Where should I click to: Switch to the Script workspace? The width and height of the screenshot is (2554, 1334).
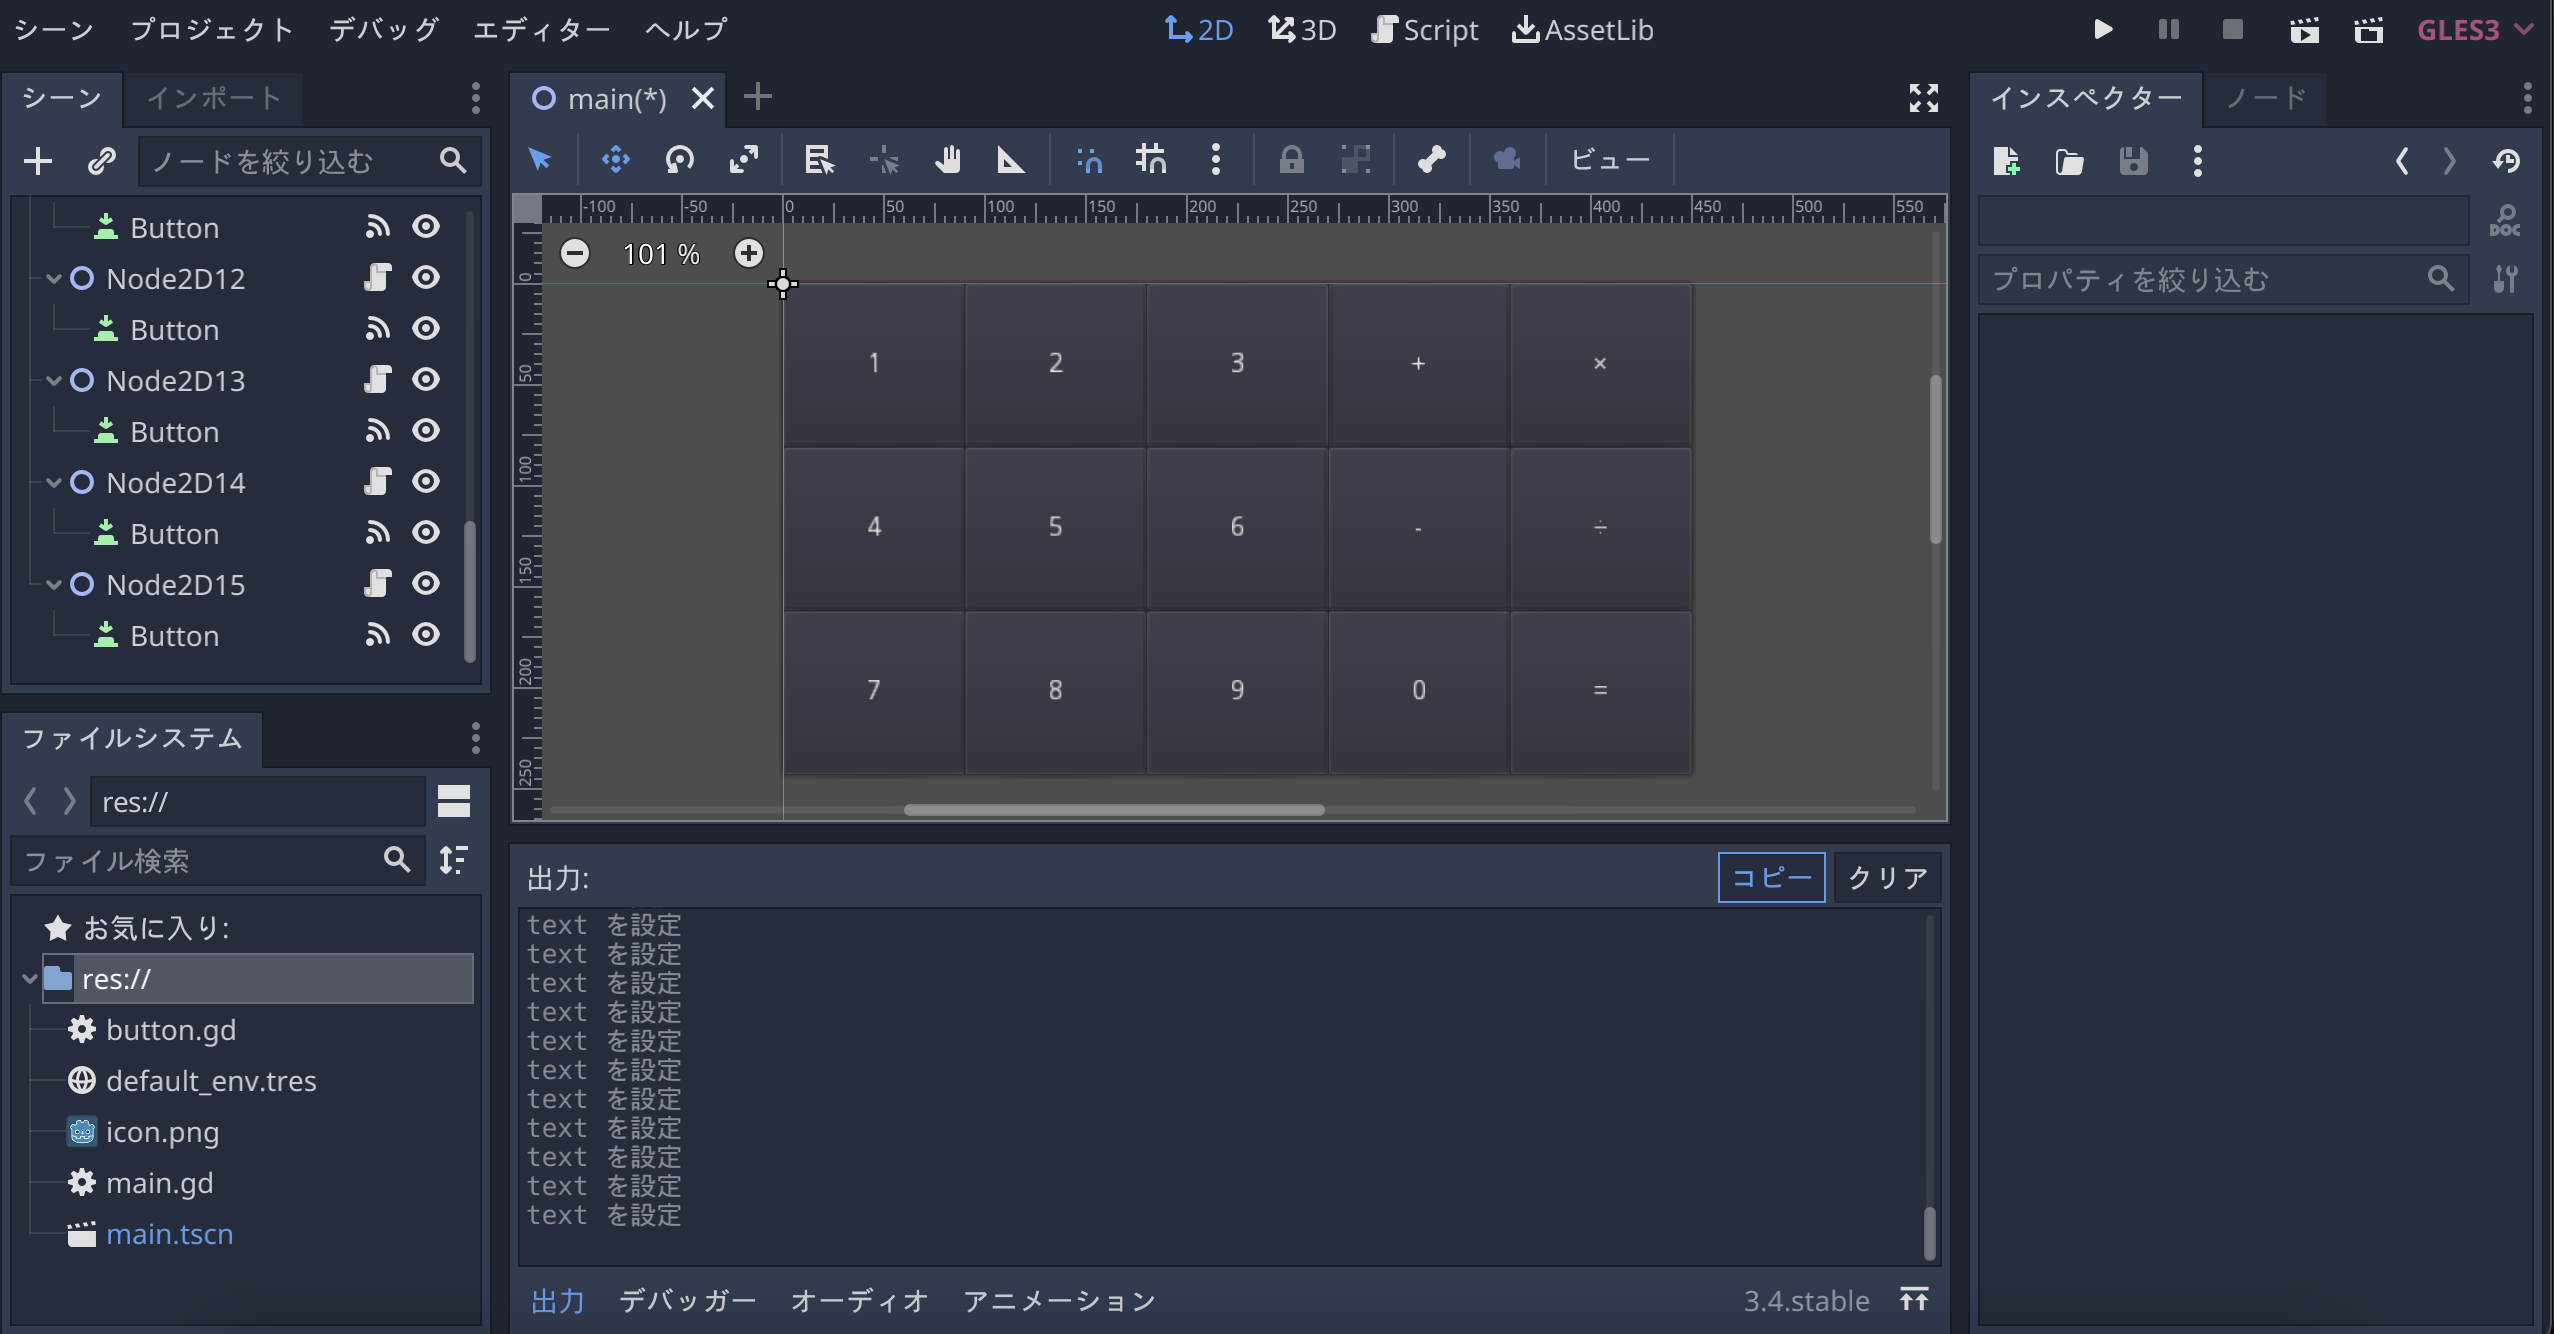click(1425, 30)
